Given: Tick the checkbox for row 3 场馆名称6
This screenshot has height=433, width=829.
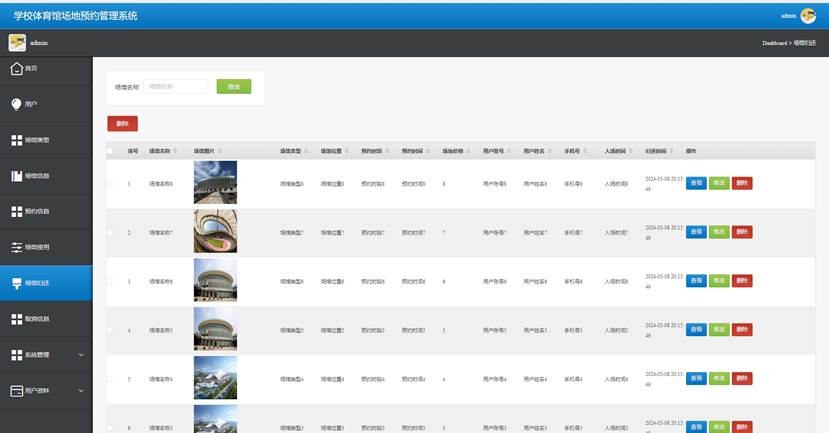Looking at the screenshot, I should coord(109,281).
